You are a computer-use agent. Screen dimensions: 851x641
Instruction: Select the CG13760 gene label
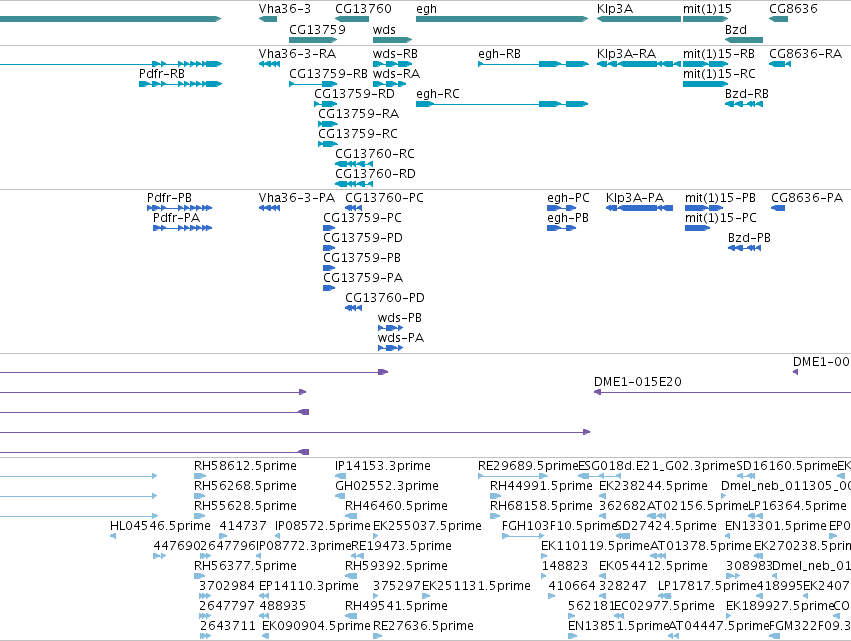click(x=363, y=9)
